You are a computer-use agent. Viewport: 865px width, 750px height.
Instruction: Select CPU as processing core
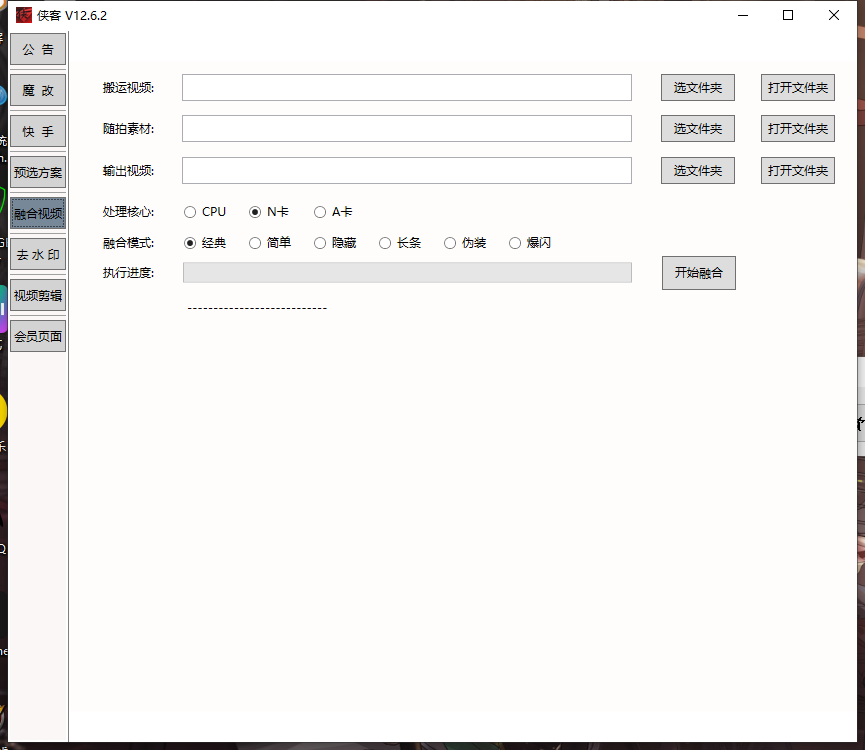(x=190, y=212)
